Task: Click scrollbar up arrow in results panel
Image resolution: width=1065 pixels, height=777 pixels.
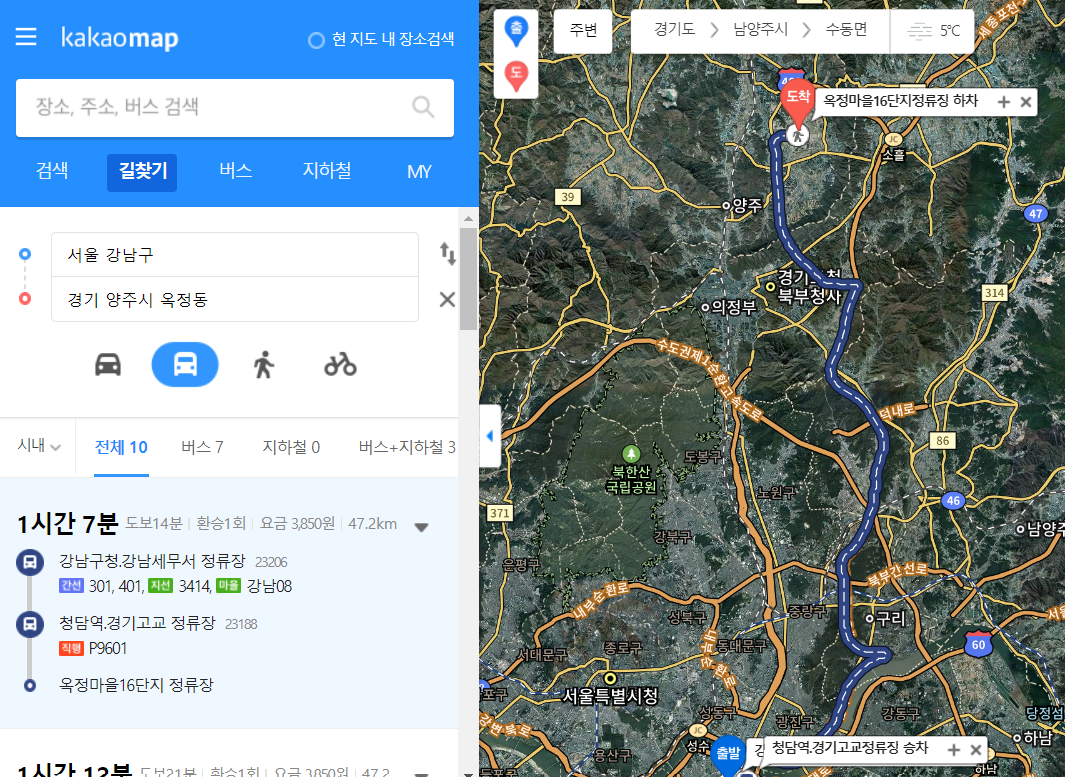Action: tap(468, 219)
